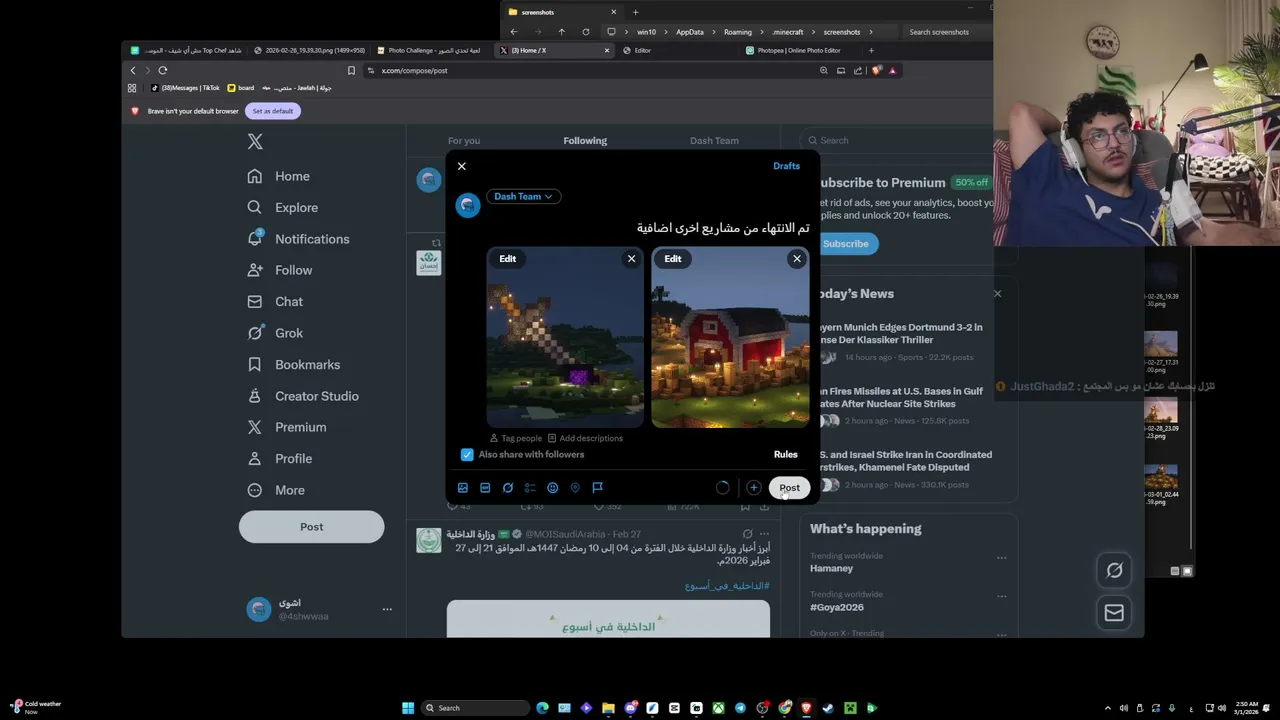
Task: Switch to the Editor browser tab
Action: click(x=675, y=50)
